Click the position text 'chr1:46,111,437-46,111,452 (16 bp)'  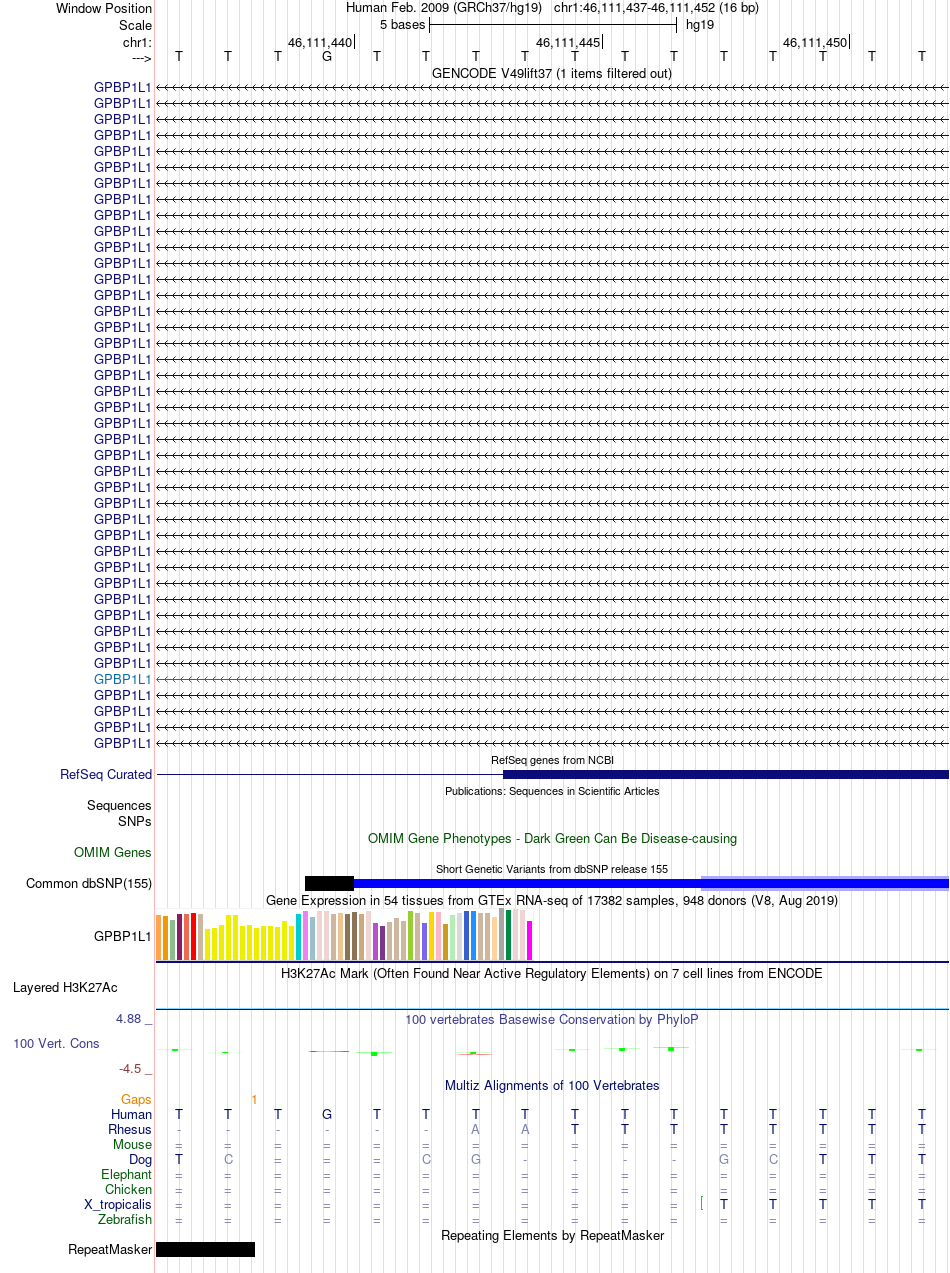656,8
